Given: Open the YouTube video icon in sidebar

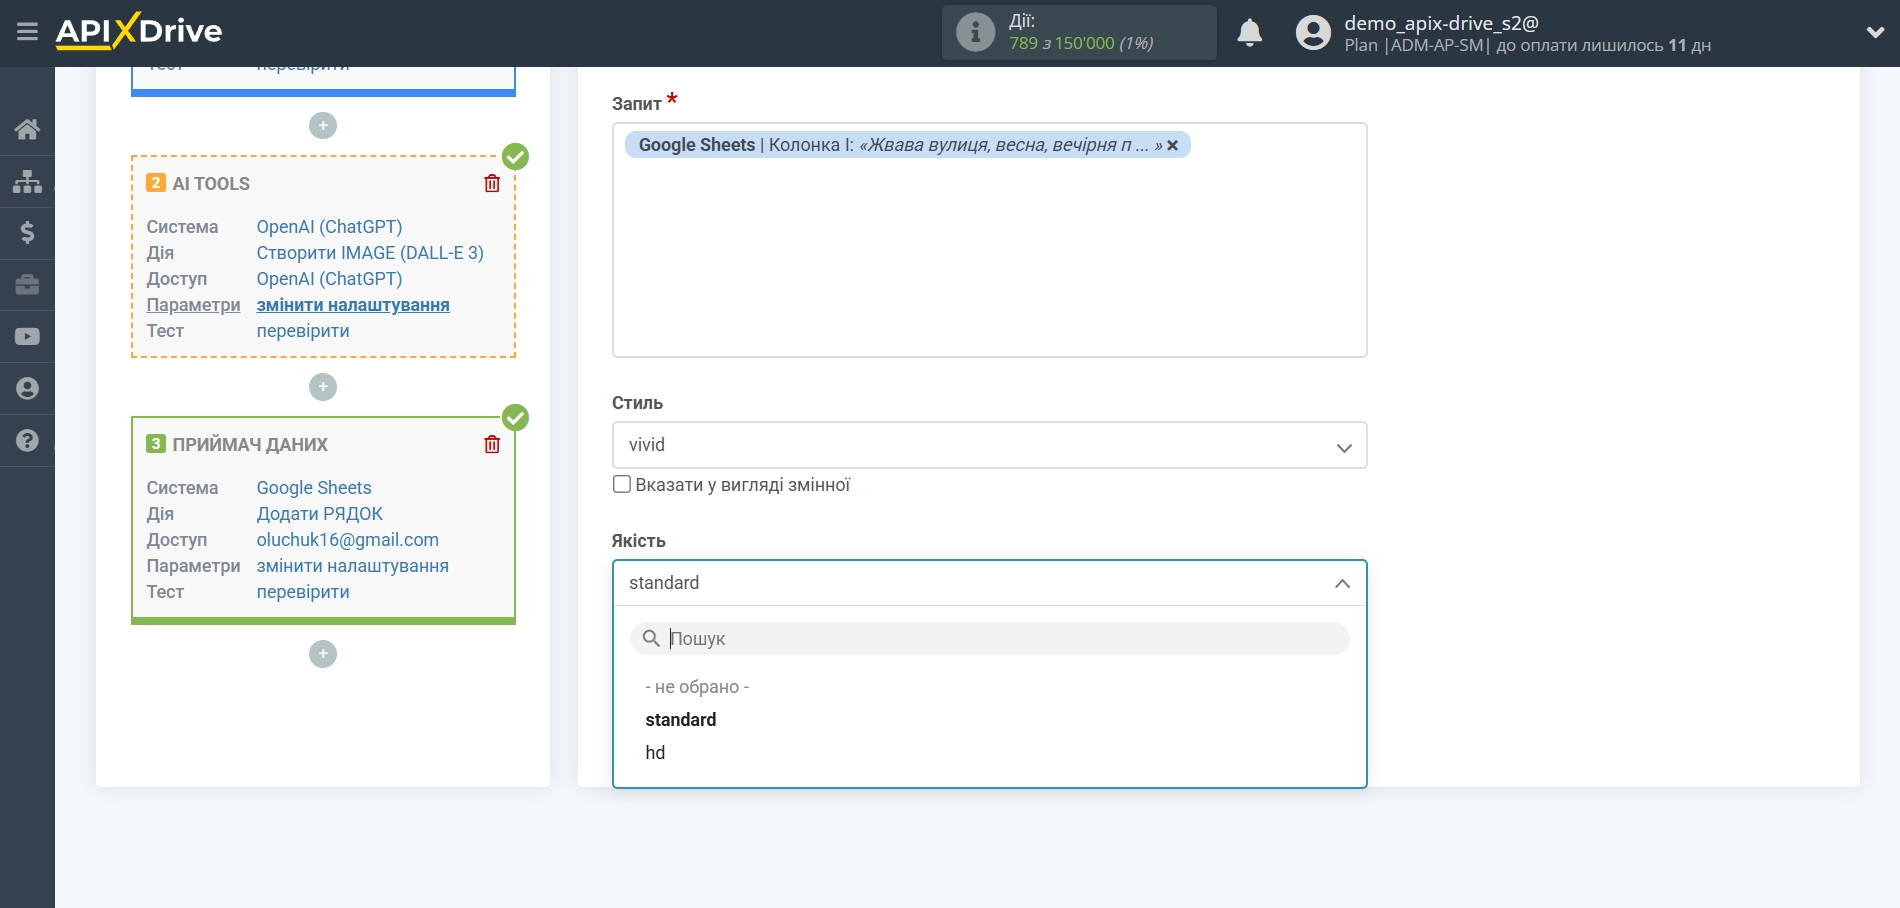Looking at the screenshot, I should pyautogui.click(x=27, y=337).
